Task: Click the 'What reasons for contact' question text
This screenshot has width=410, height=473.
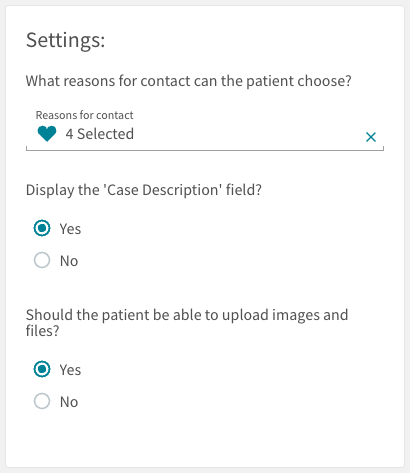Action: [189, 81]
